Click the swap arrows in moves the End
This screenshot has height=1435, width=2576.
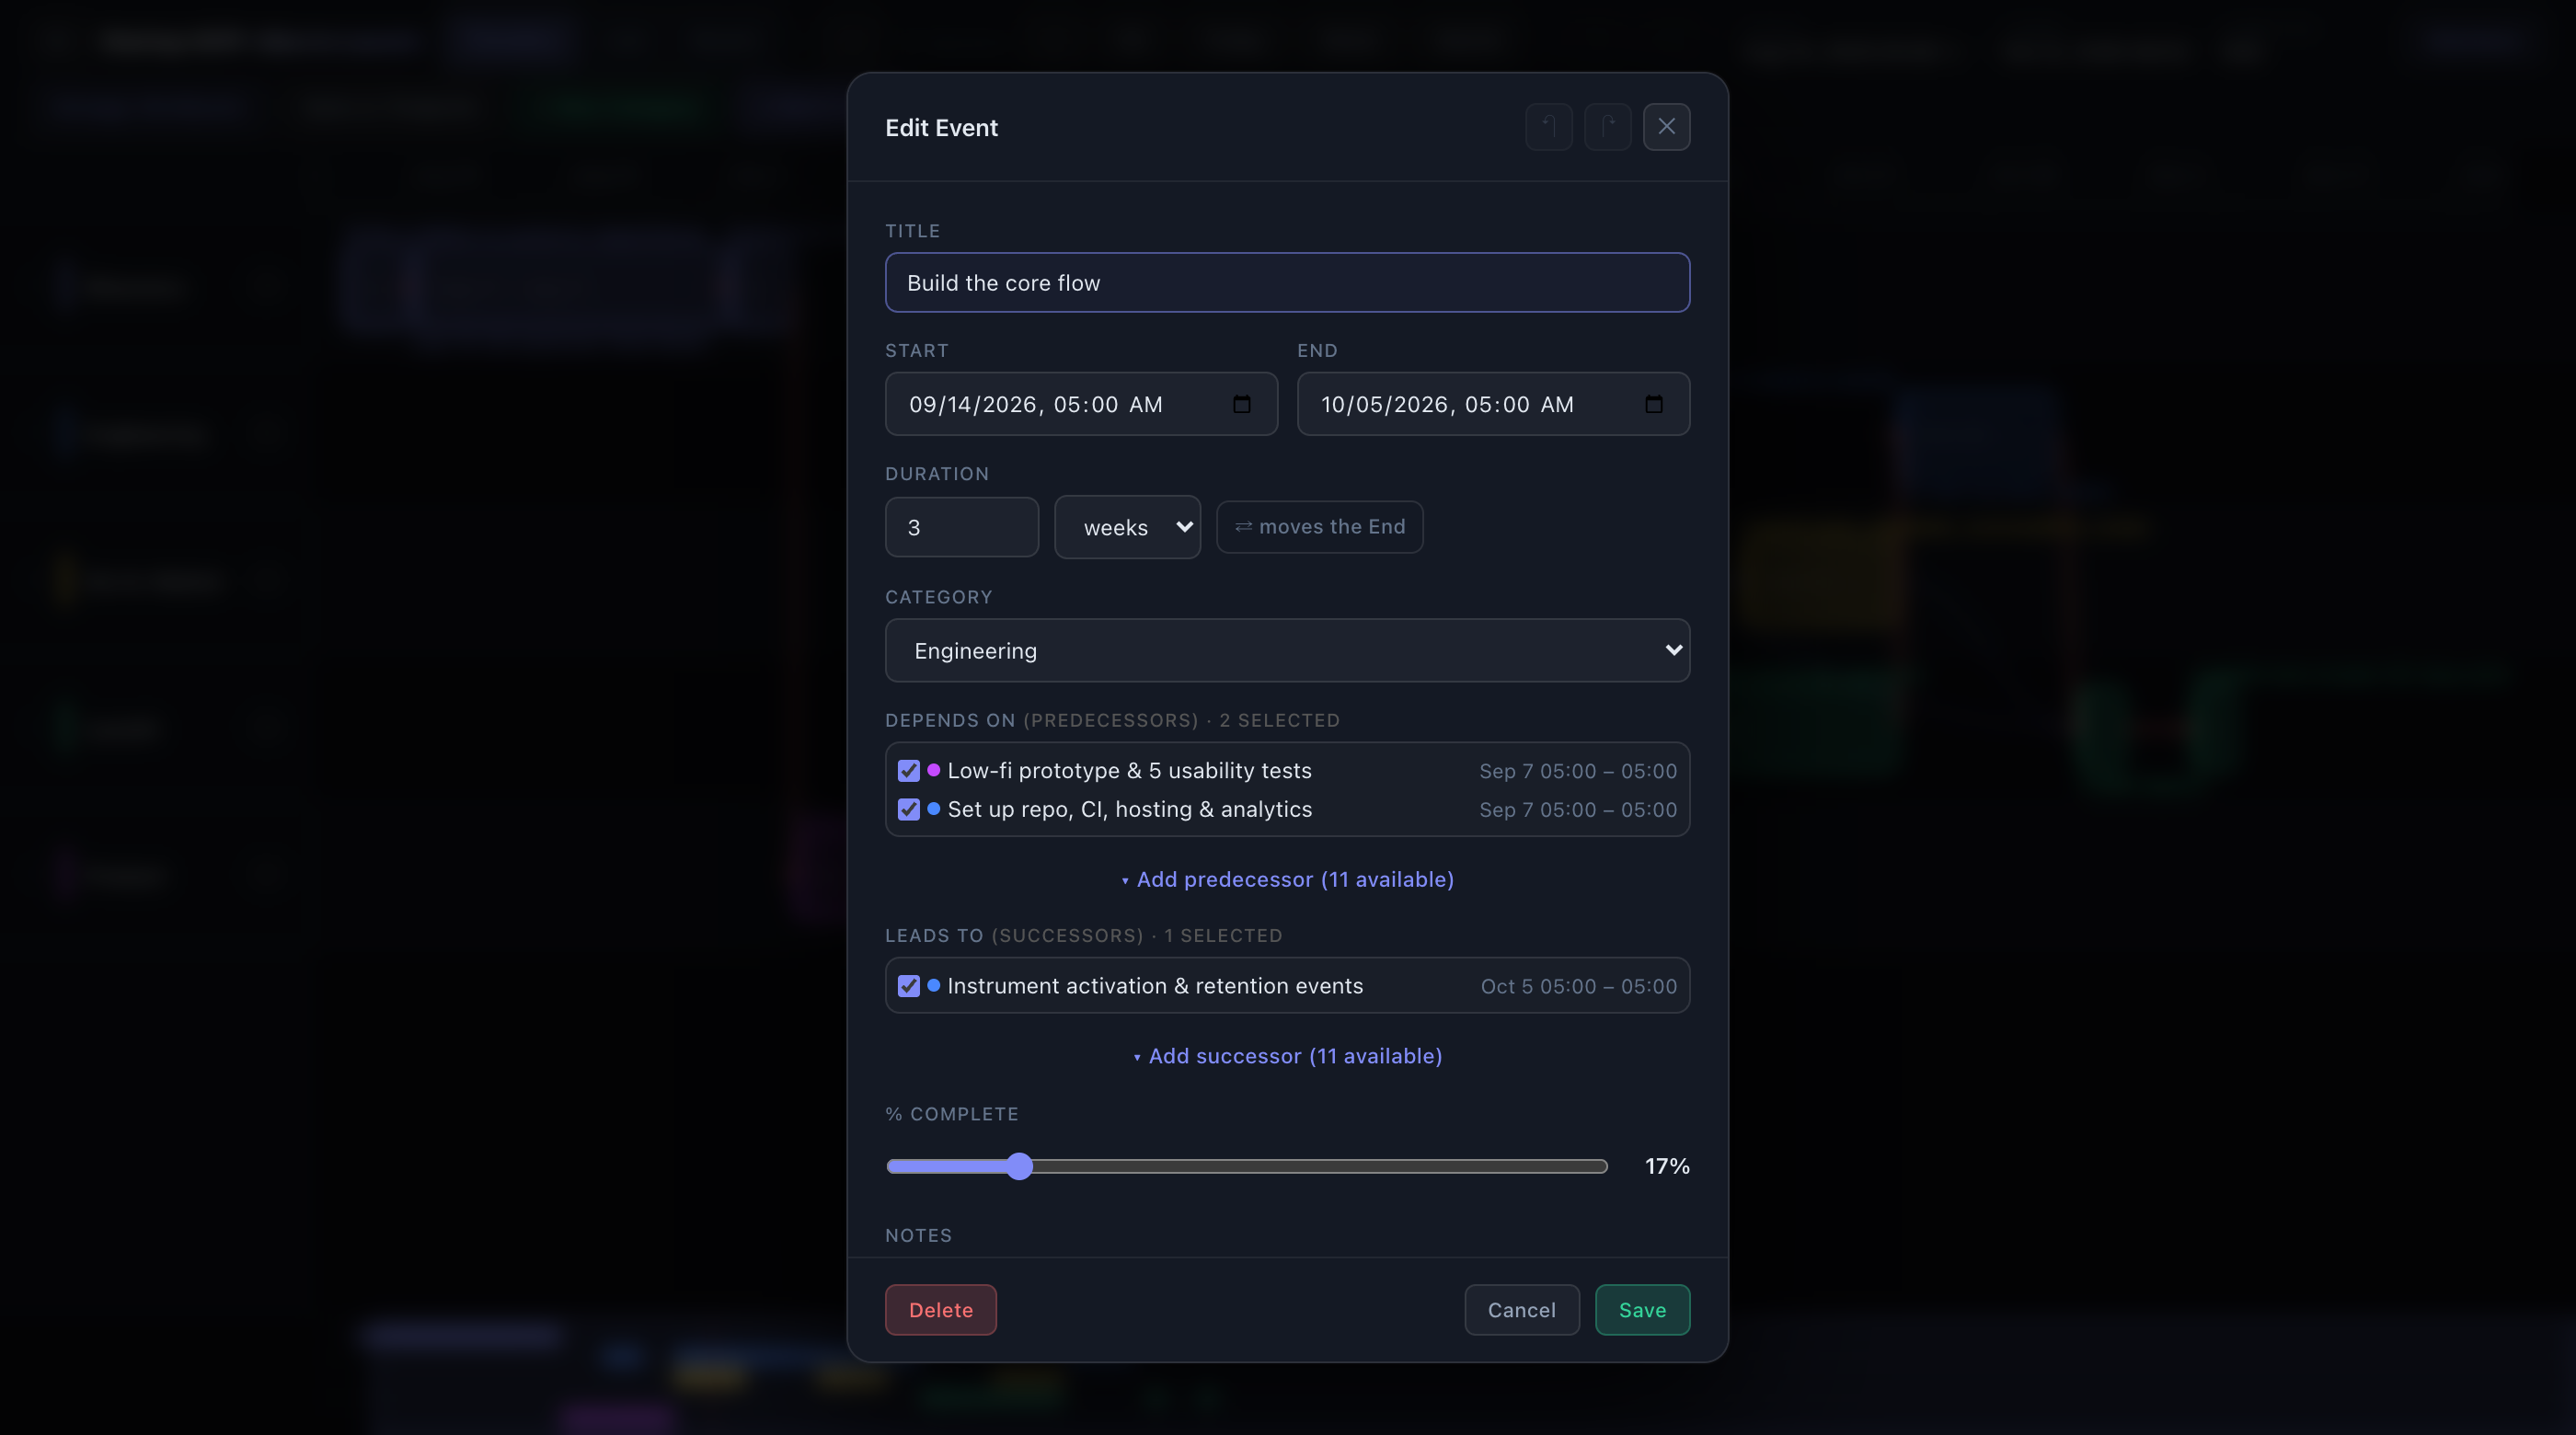pos(1243,527)
